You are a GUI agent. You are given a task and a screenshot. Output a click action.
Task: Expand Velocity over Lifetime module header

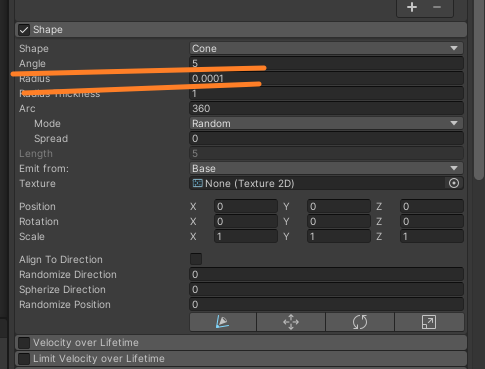[x=241, y=343]
